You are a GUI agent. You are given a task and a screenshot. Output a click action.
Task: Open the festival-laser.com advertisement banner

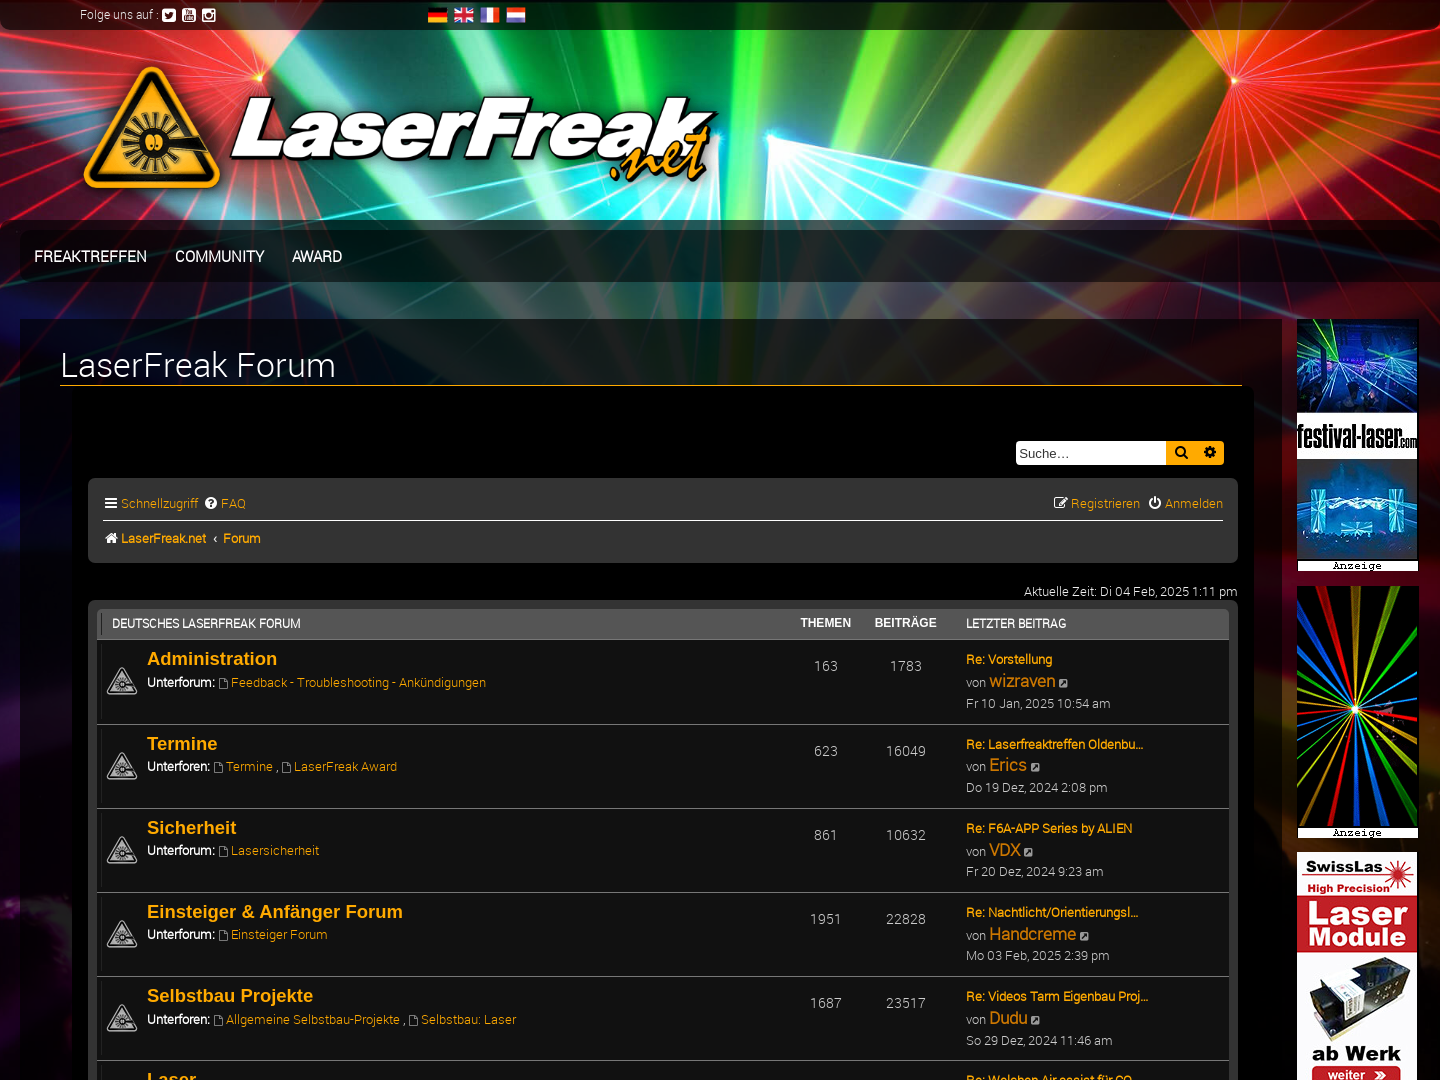pyautogui.click(x=1357, y=445)
